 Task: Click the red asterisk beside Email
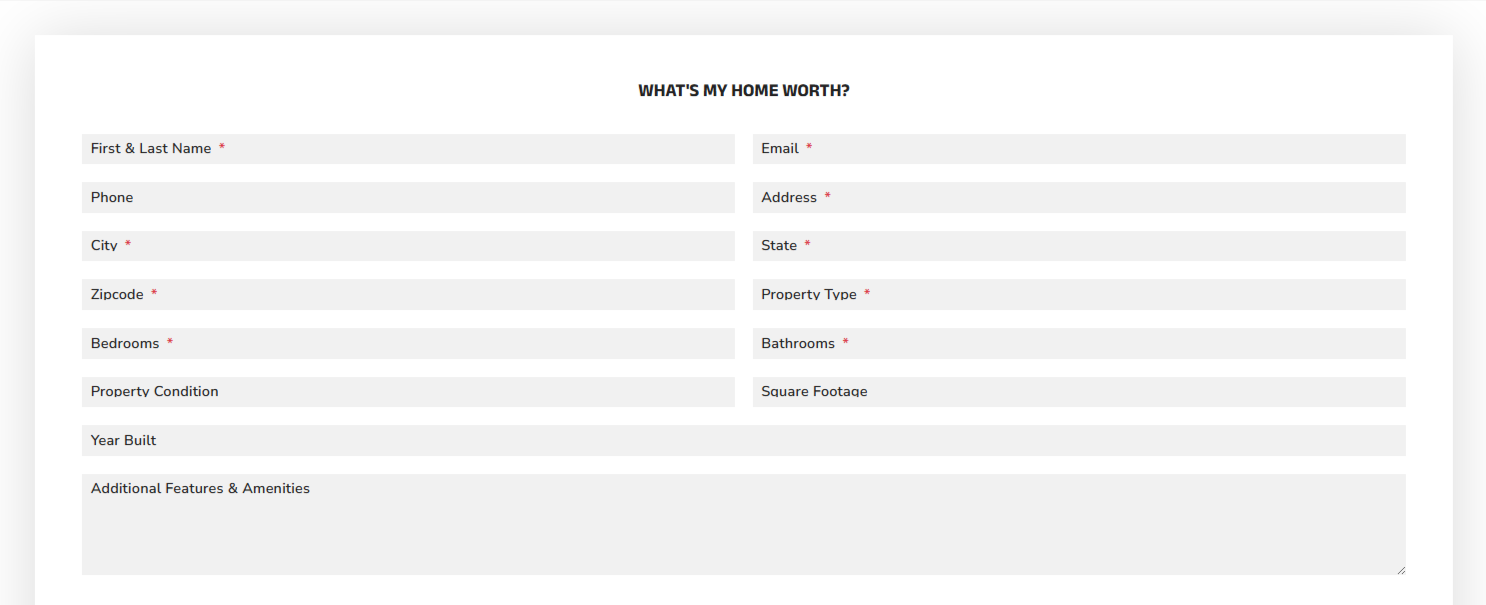pyautogui.click(x=809, y=147)
